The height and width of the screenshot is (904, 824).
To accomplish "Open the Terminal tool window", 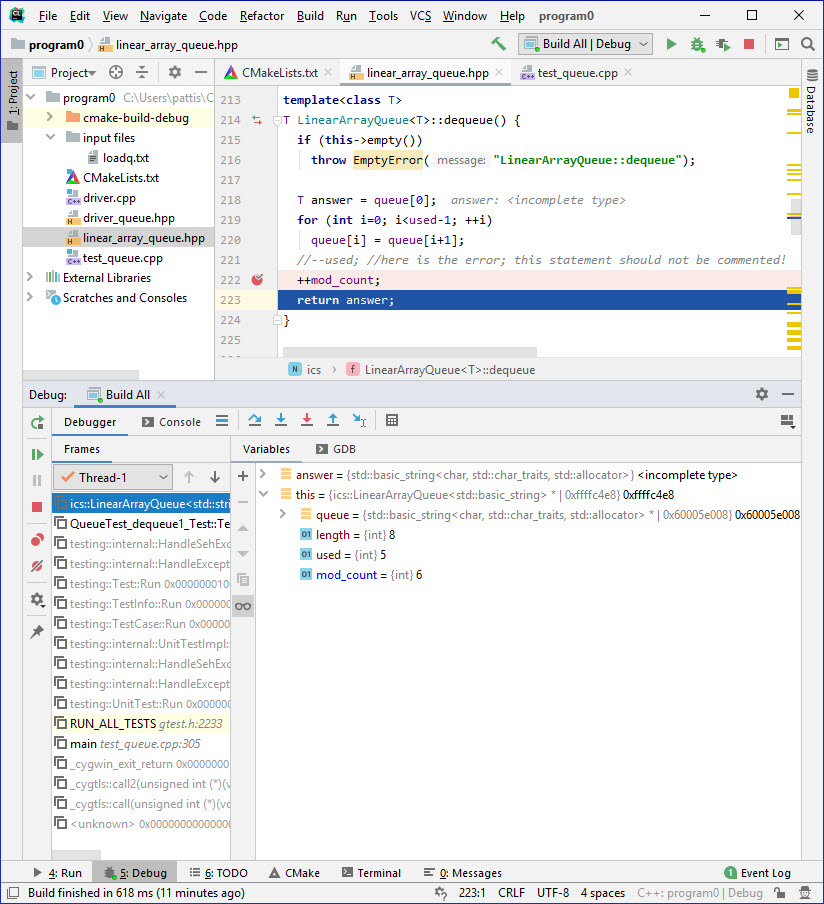I will [370, 873].
